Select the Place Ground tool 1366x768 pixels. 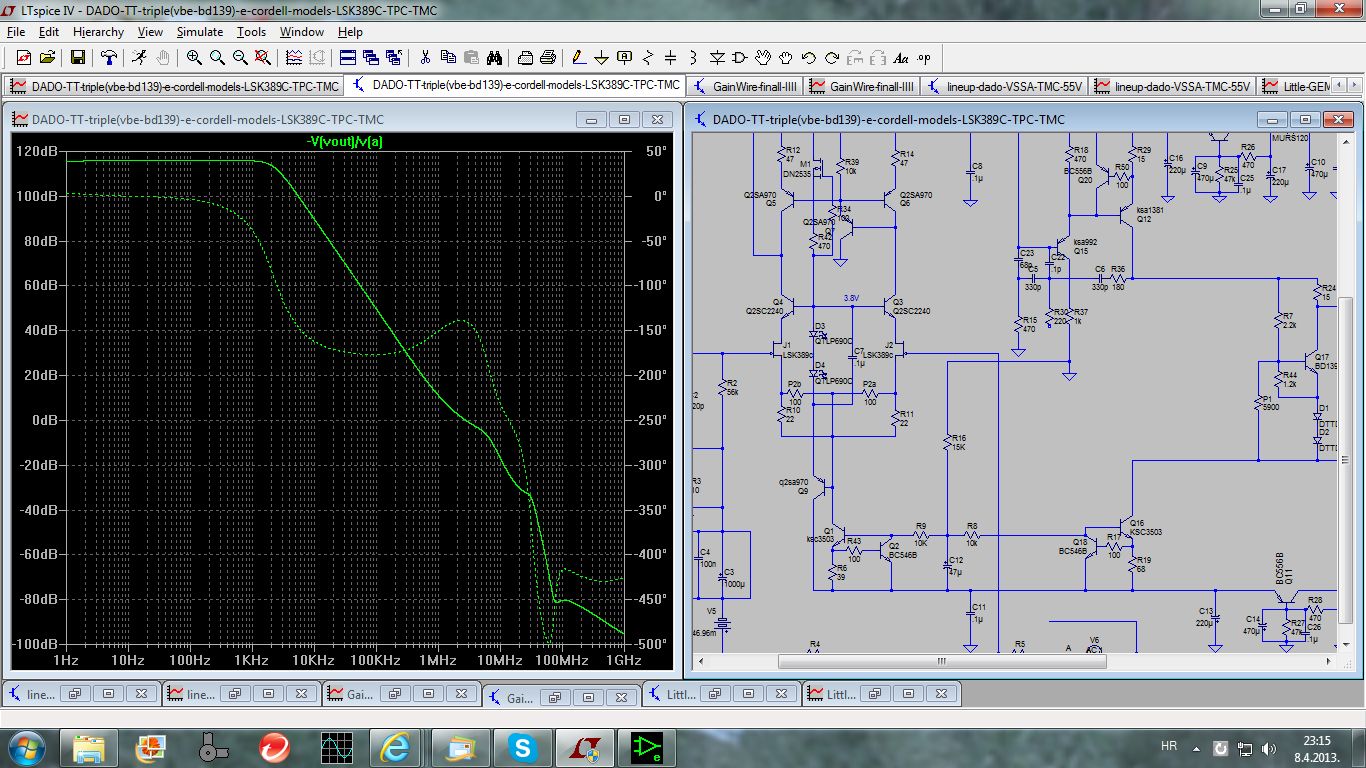click(602, 58)
